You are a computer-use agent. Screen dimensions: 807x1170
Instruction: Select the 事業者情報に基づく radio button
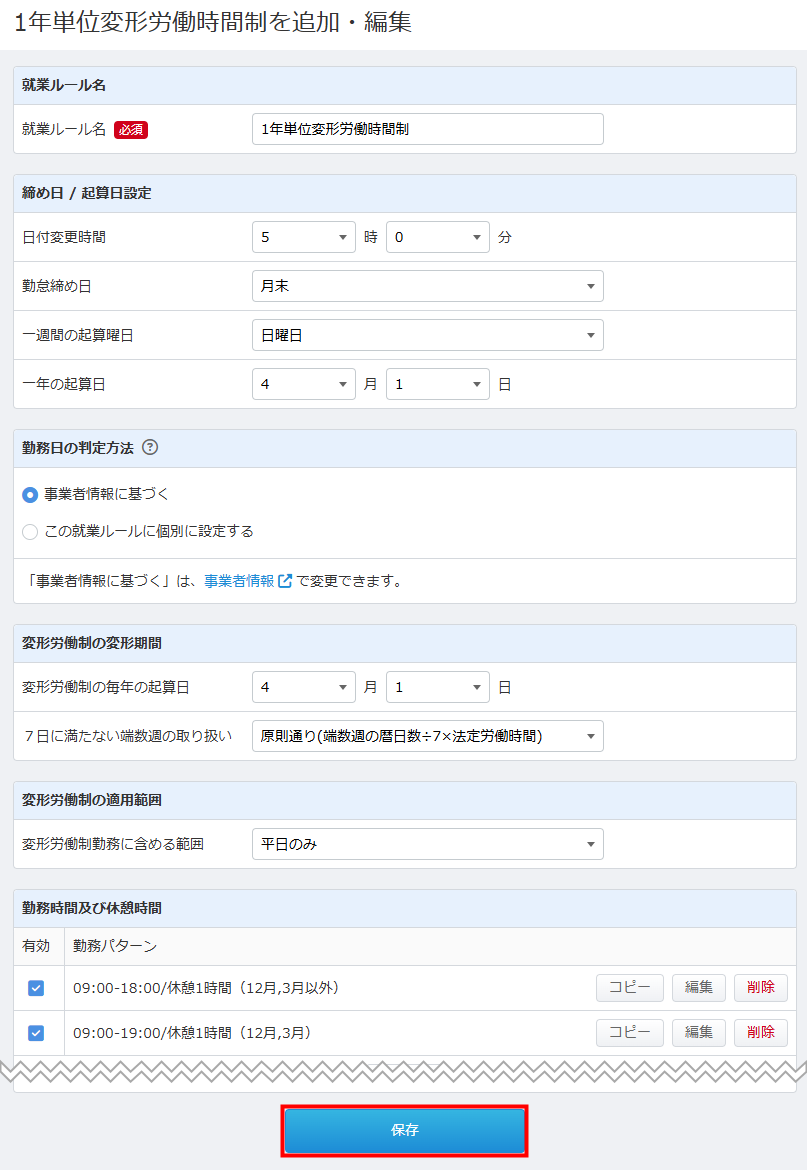(30, 495)
